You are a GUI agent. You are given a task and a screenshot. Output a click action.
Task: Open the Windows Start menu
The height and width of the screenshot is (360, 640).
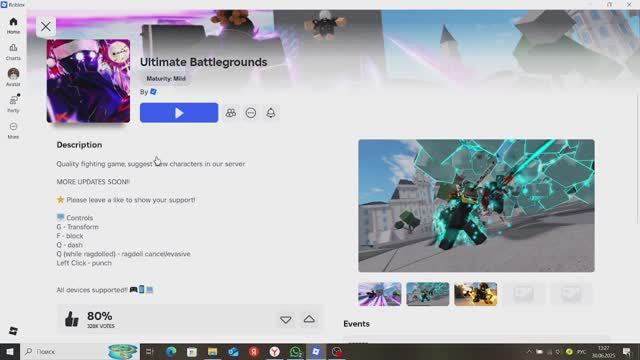[x=10, y=351]
